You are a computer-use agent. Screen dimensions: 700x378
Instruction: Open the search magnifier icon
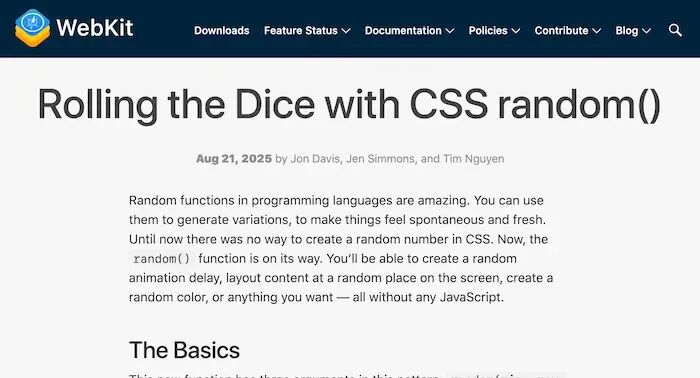(x=675, y=30)
